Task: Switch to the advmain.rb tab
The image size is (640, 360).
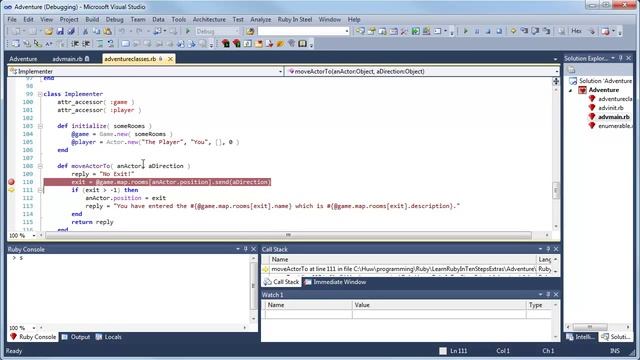Action: coord(67,59)
